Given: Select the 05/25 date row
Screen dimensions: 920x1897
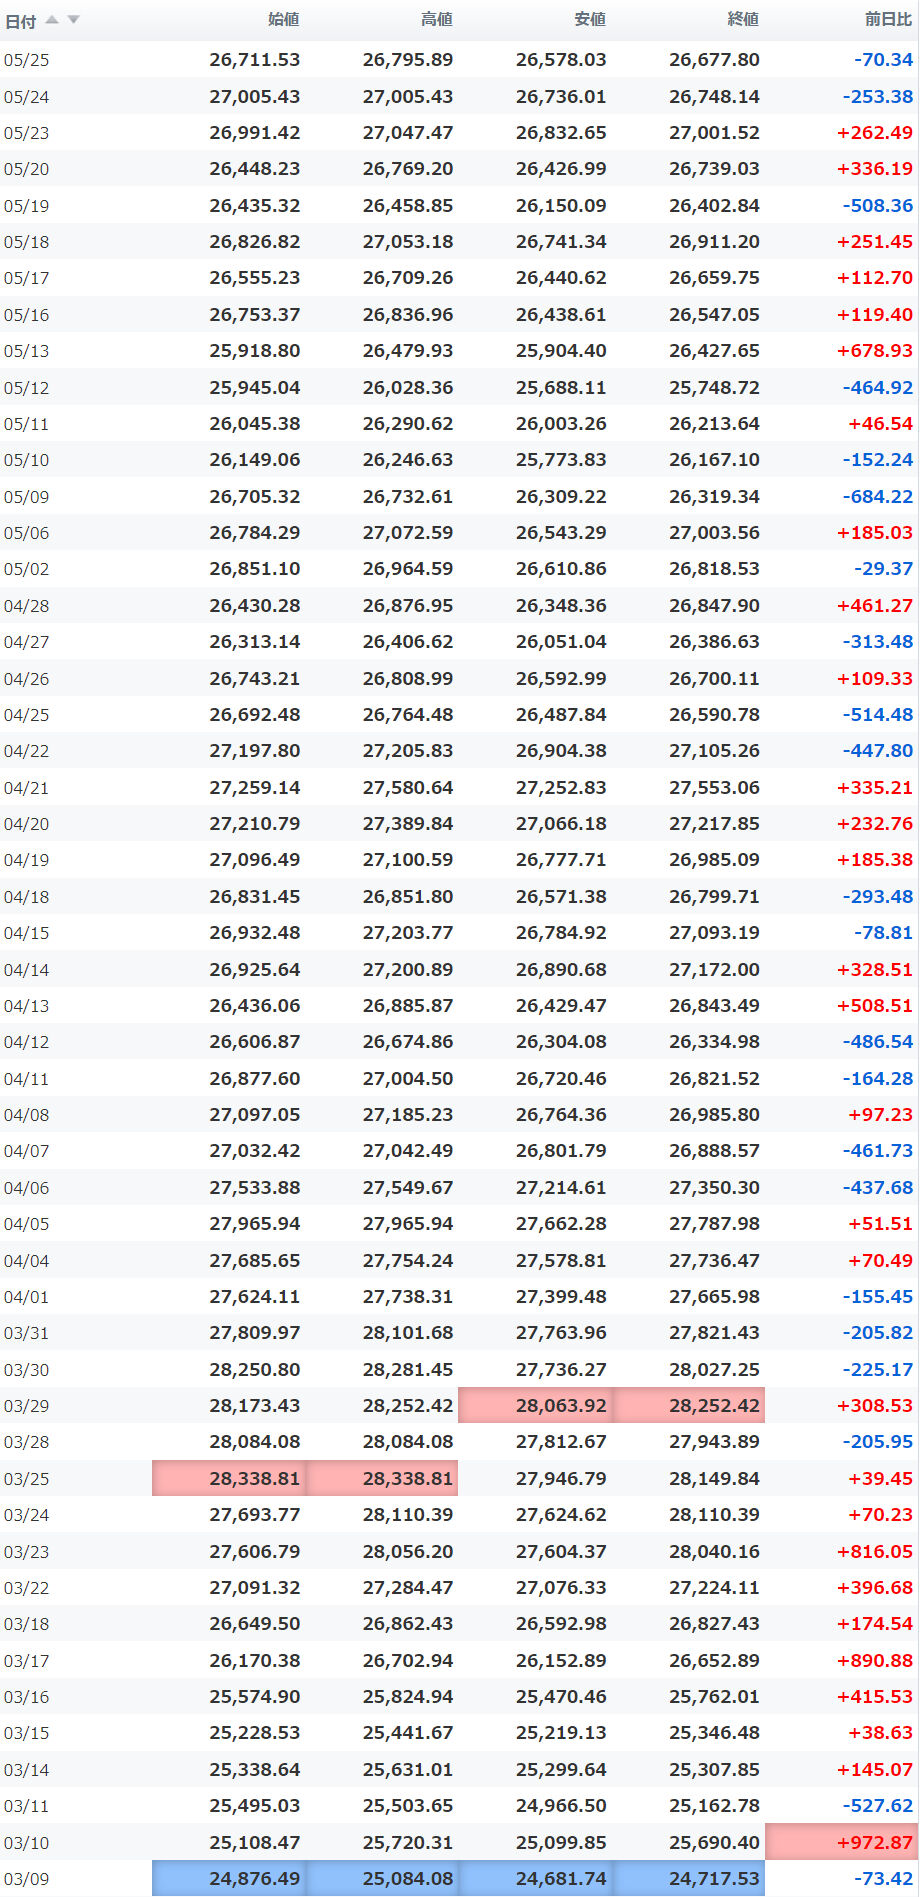Looking at the screenshot, I should pyautogui.click(x=460, y=60).
